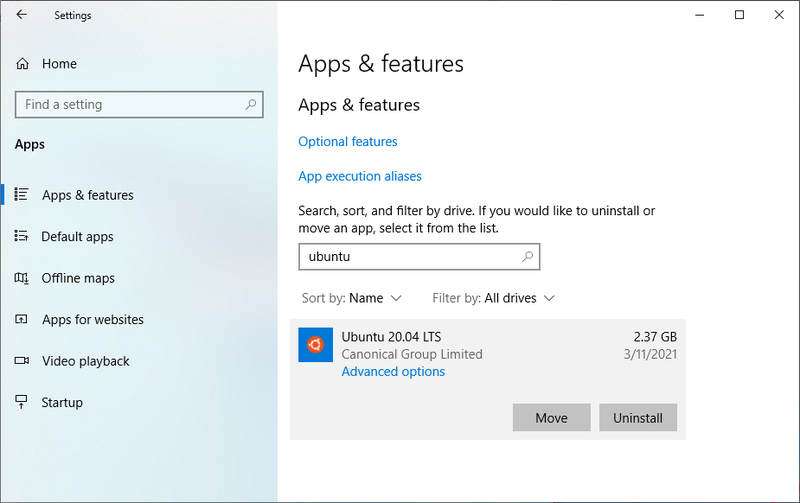This screenshot has width=800, height=503.
Task: Close the Settings window
Action: pos(779,15)
